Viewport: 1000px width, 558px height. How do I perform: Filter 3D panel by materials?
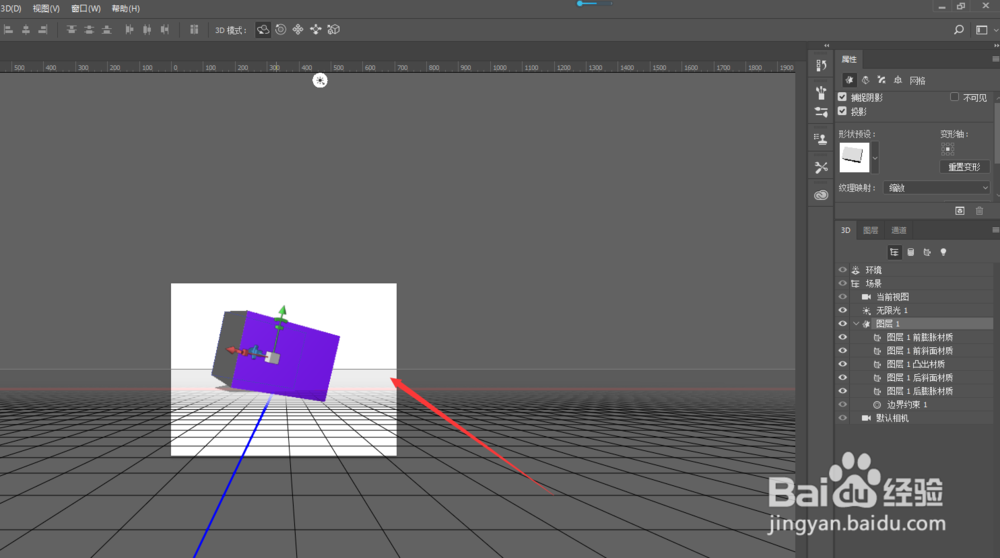[927, 253]
